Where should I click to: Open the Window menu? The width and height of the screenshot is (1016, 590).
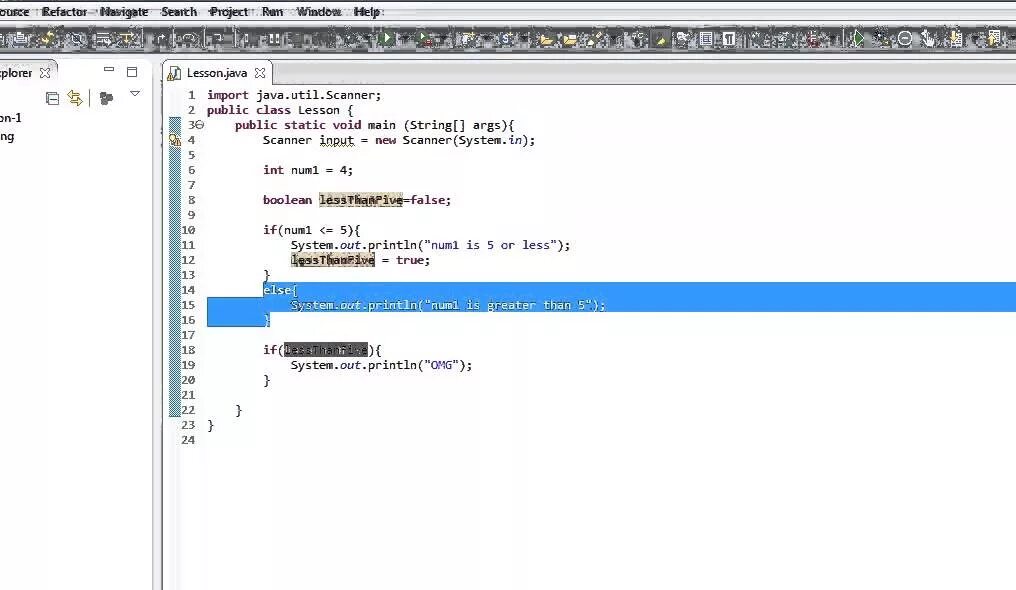tap(319, 12)
